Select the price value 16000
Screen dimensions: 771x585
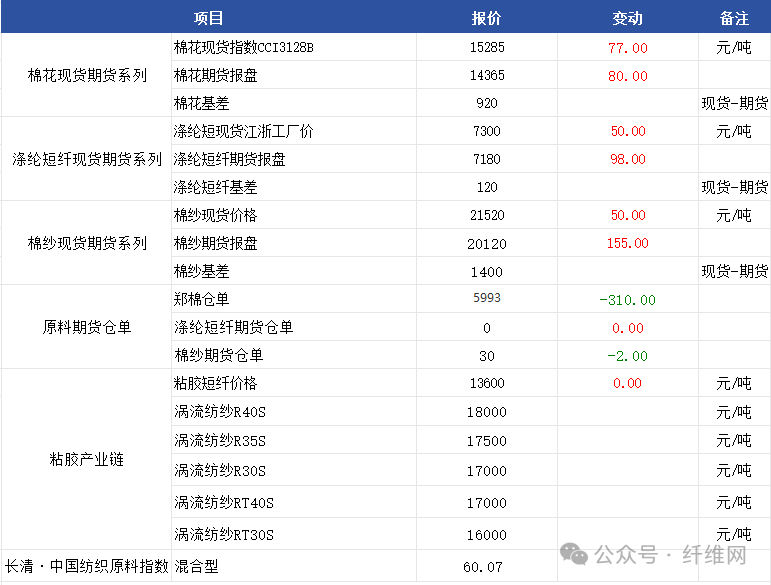click(487, 535)
